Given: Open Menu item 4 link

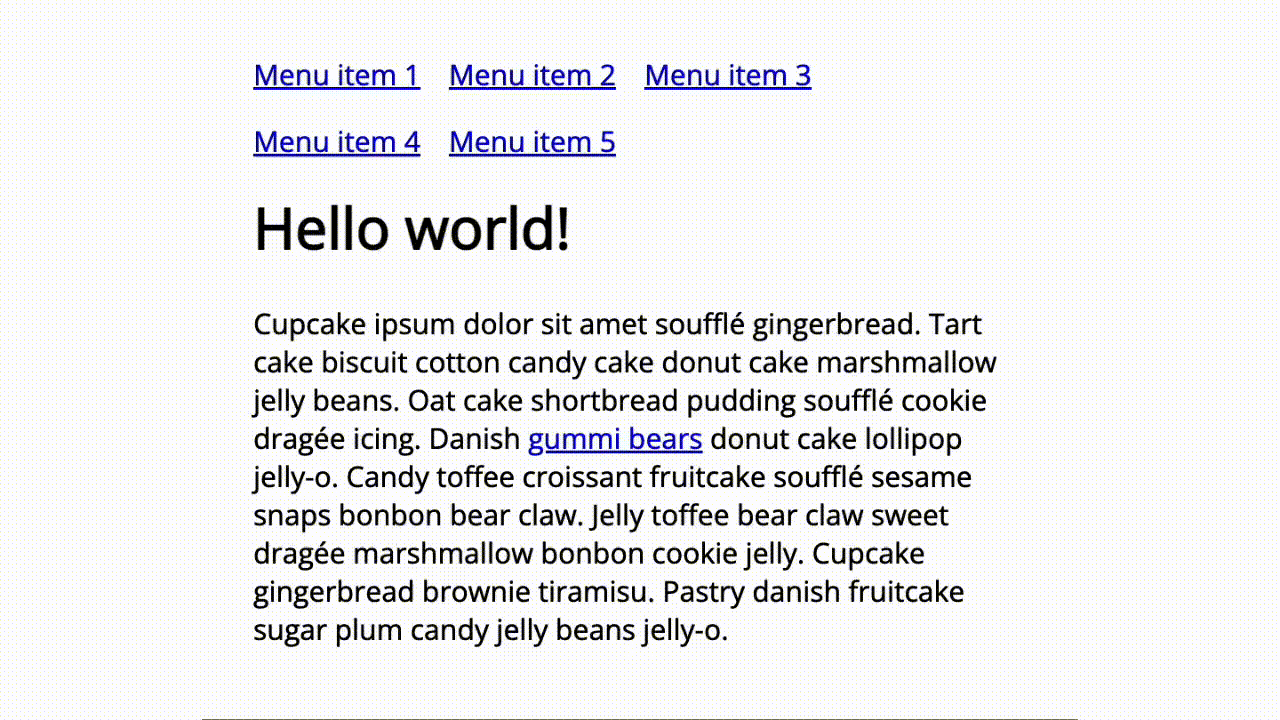Looking at the screenshot, I should tap(336, 142).
